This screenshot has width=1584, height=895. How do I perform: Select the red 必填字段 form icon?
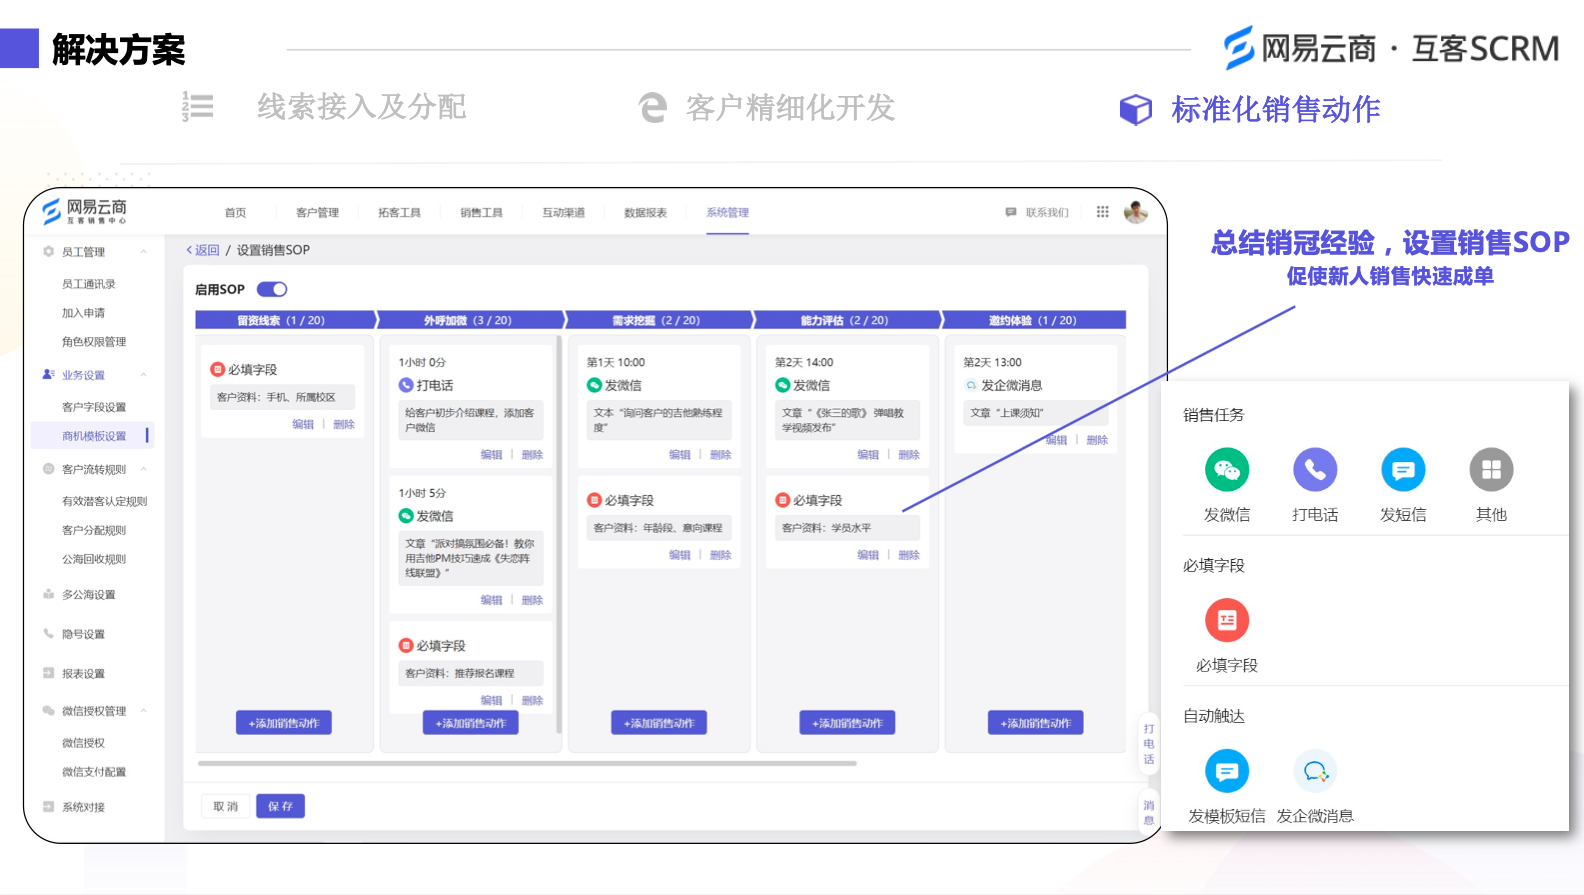(1227, 621)
